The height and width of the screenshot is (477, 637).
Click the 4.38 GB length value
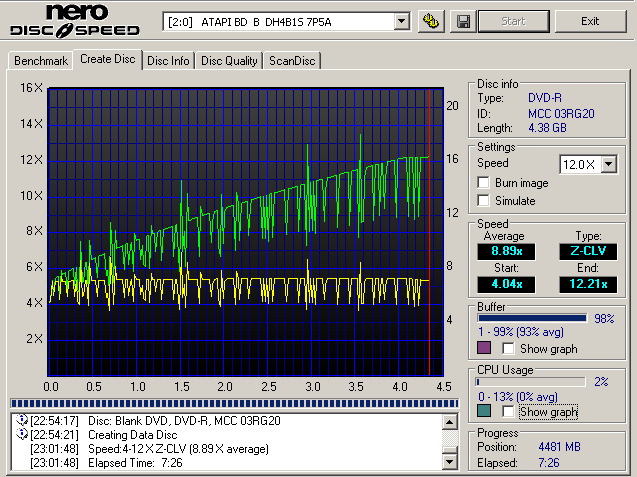tap(547, 128)
